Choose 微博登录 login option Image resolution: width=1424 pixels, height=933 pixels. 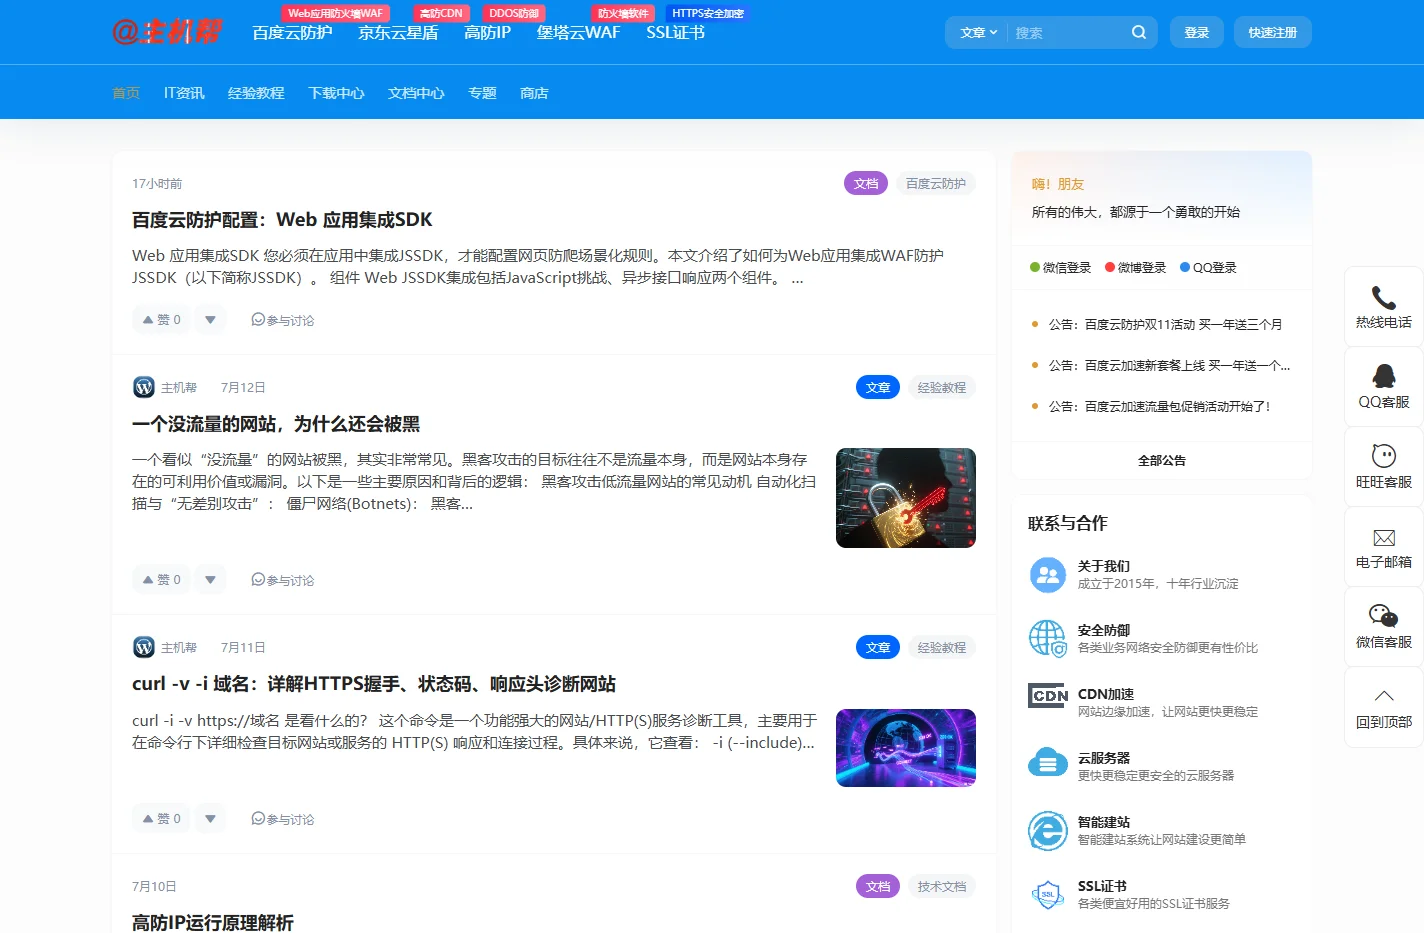click(1136, 268)
